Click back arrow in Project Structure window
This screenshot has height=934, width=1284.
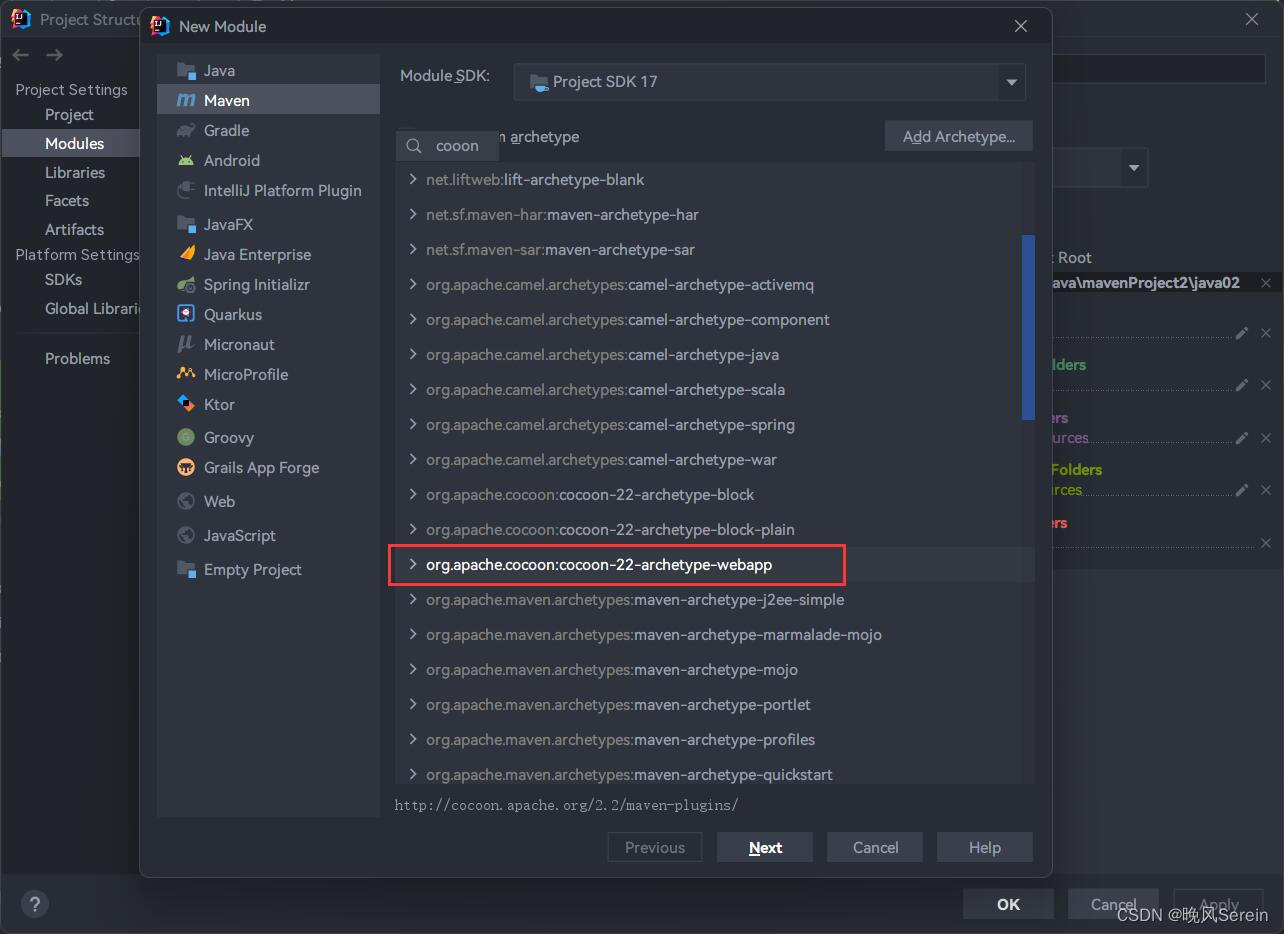(21, 55)
